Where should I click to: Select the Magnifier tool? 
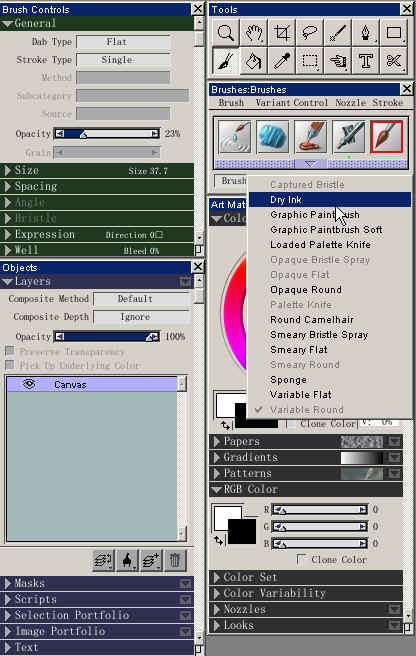tap(226, 33)
